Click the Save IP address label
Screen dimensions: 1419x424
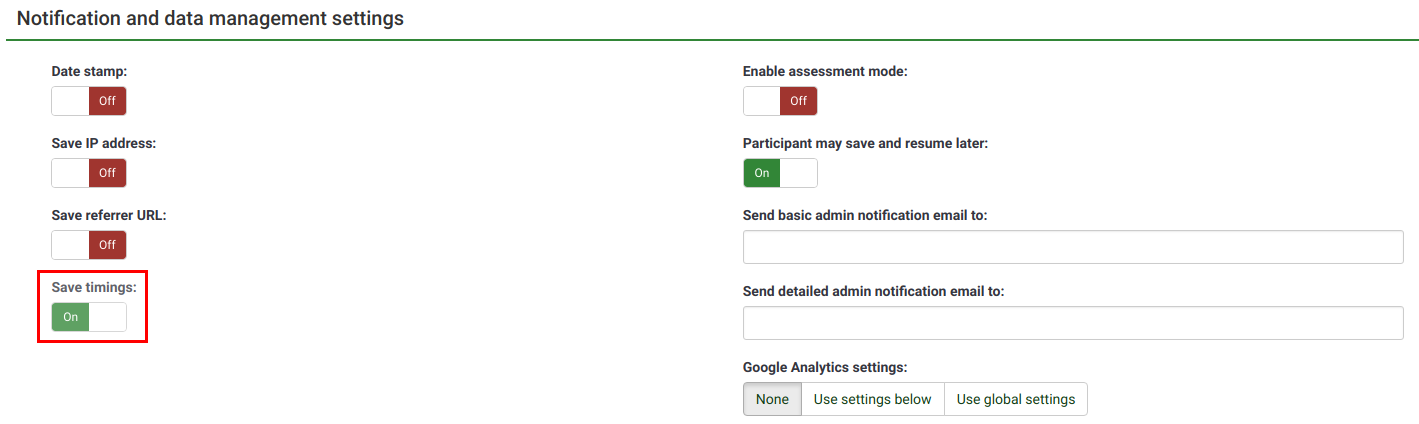(x=104, y=143)
